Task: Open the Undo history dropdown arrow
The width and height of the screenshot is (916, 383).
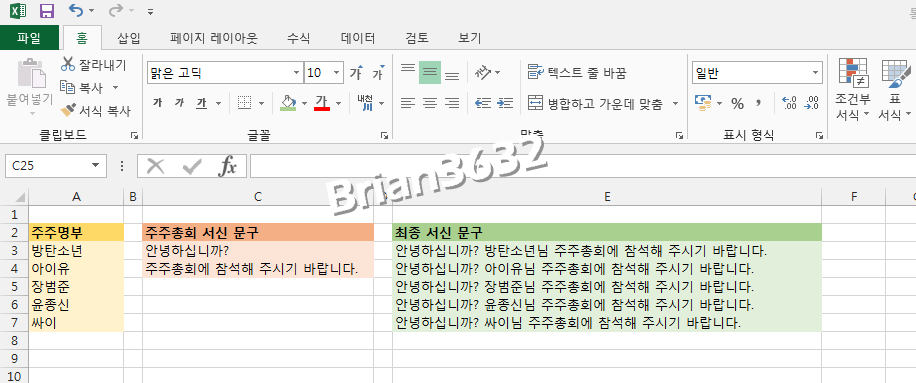Action: 92,11
